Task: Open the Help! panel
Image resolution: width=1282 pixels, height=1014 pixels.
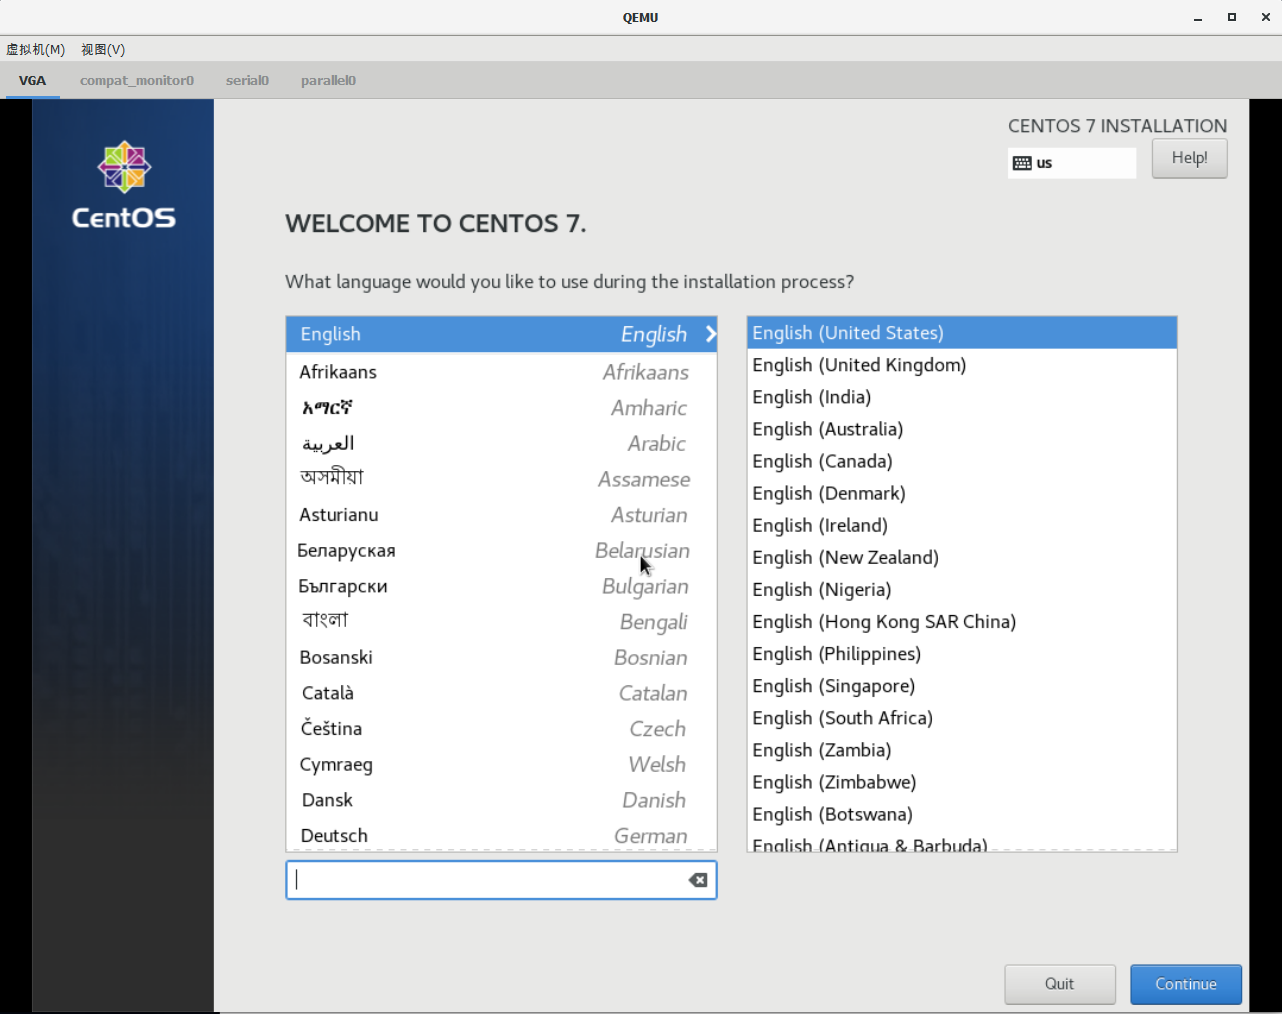Action: (1189, 158)
